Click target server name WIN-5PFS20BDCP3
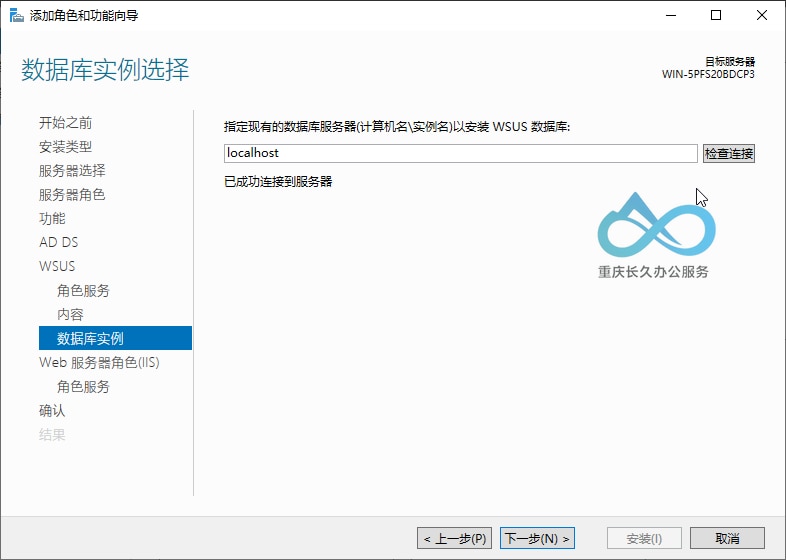This screenshot has height=560, width=786. [x=708, y=74]
